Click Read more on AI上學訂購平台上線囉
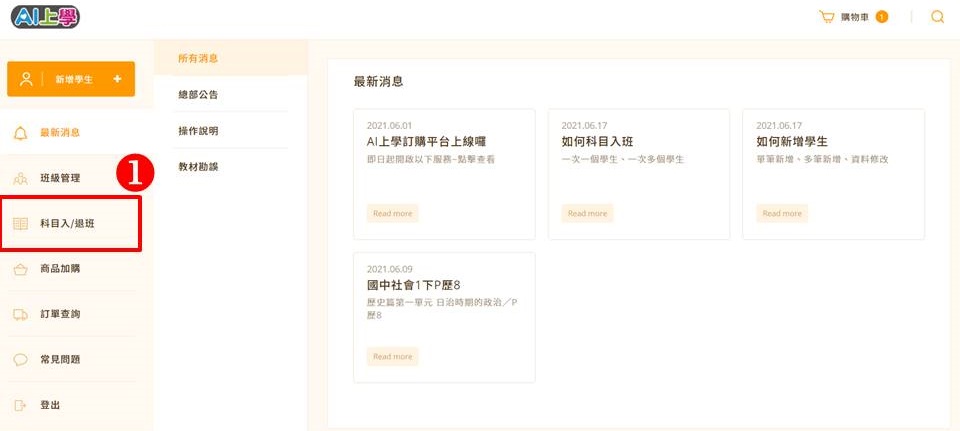 point(392,213)
